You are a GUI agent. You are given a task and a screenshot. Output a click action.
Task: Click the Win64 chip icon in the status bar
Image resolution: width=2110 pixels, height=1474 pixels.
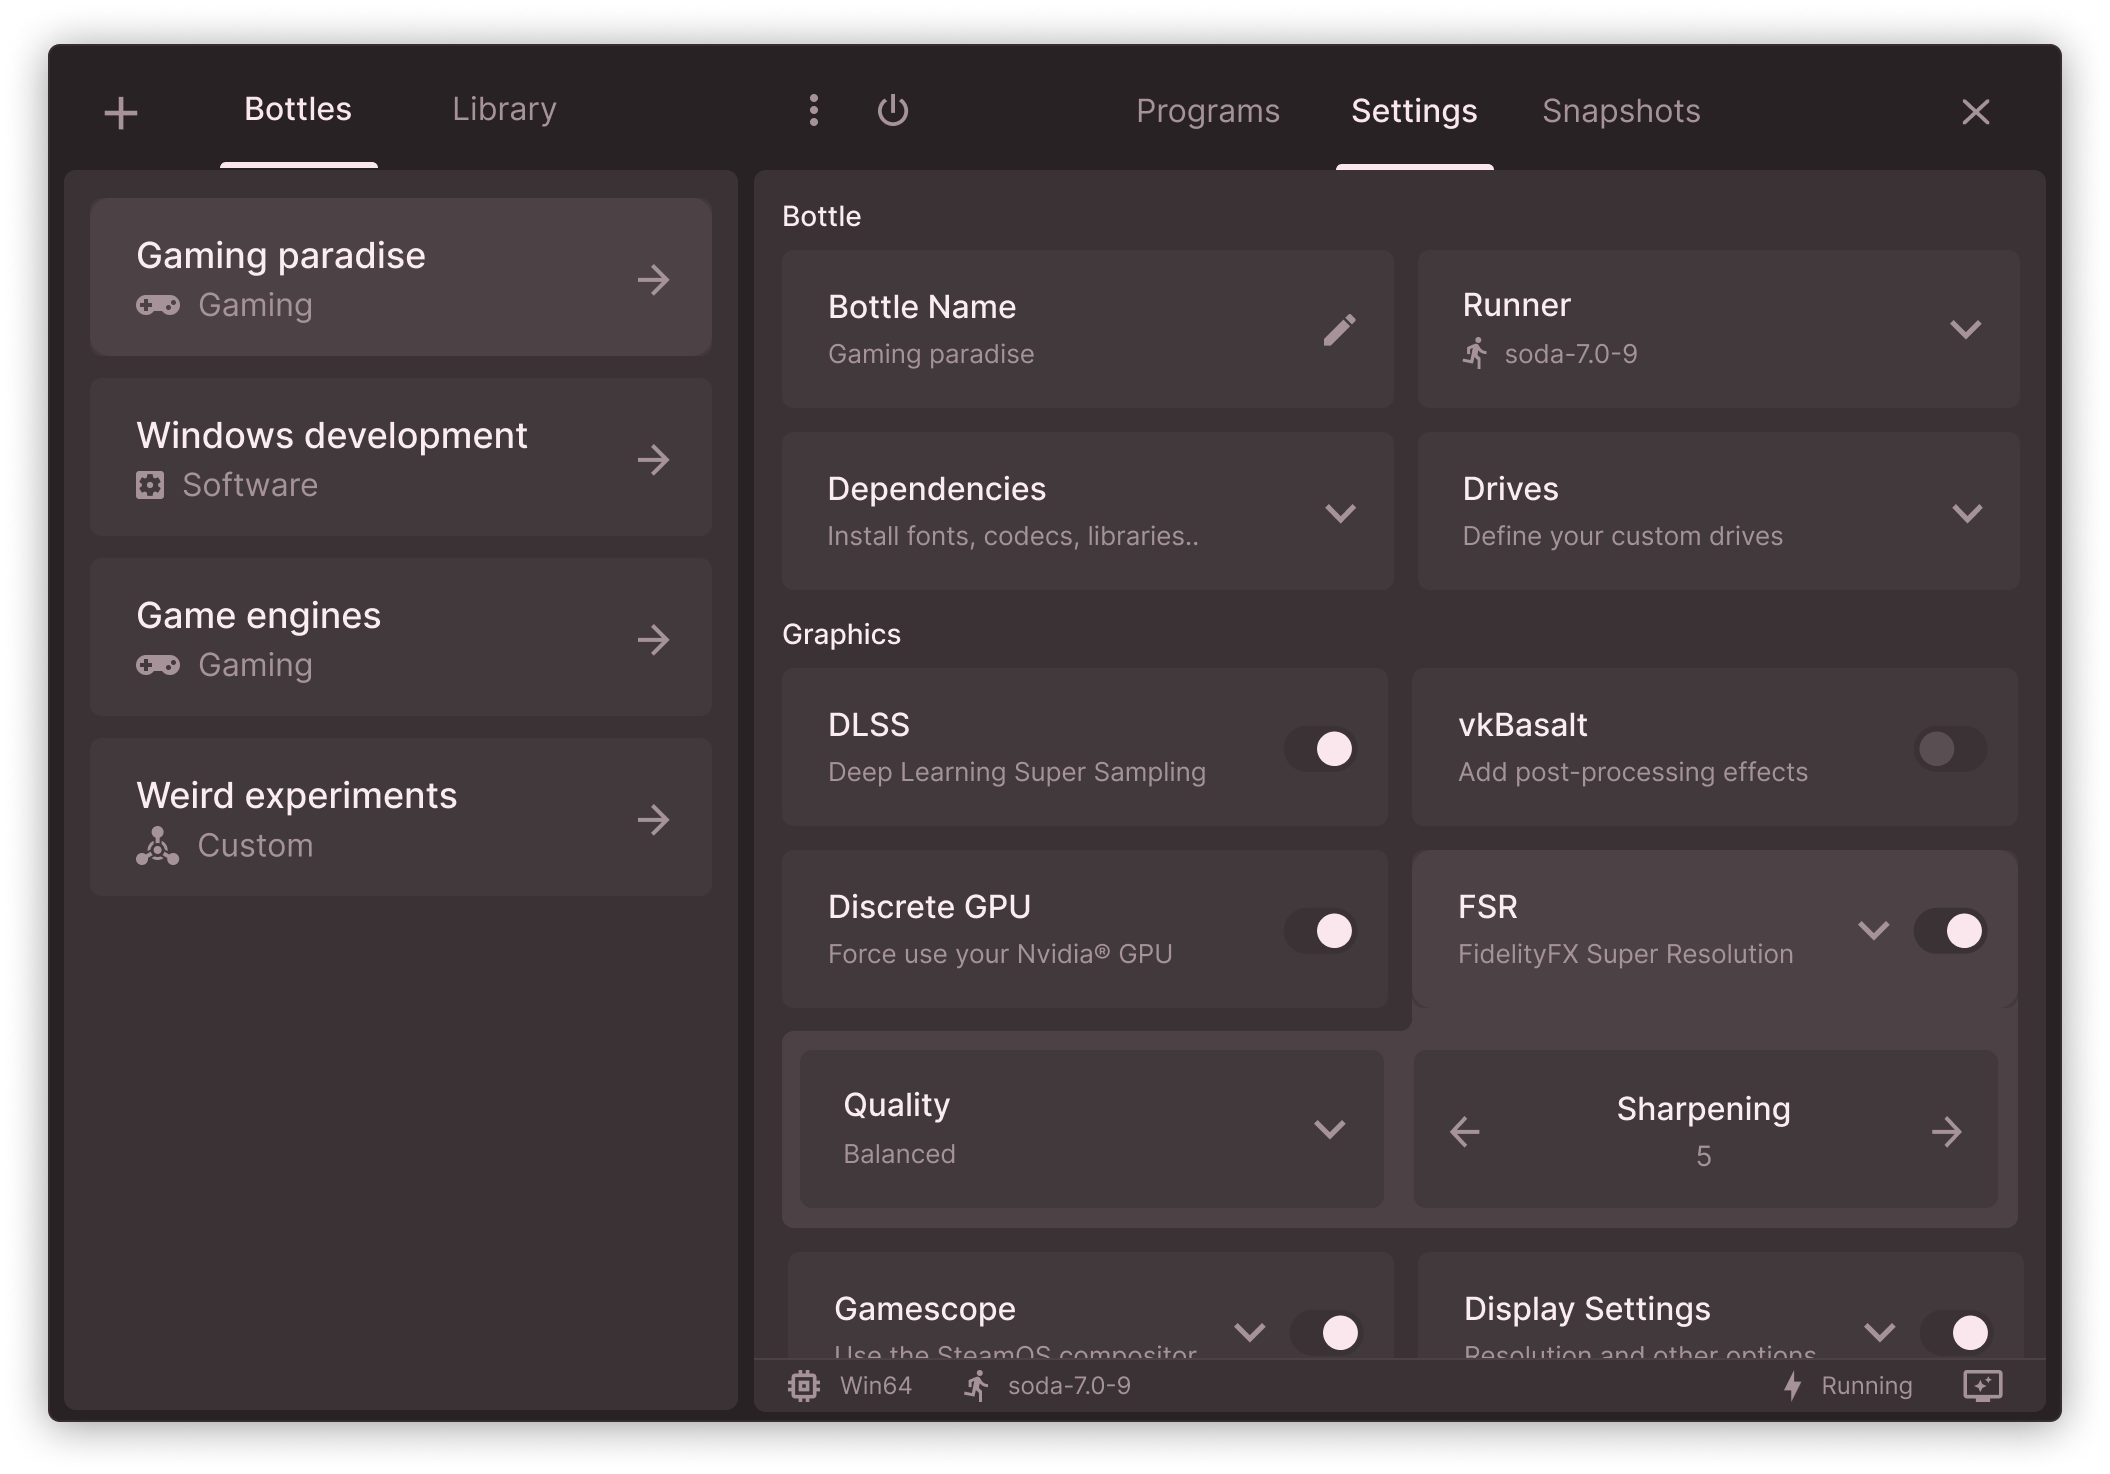click(x=804, y=1385)
